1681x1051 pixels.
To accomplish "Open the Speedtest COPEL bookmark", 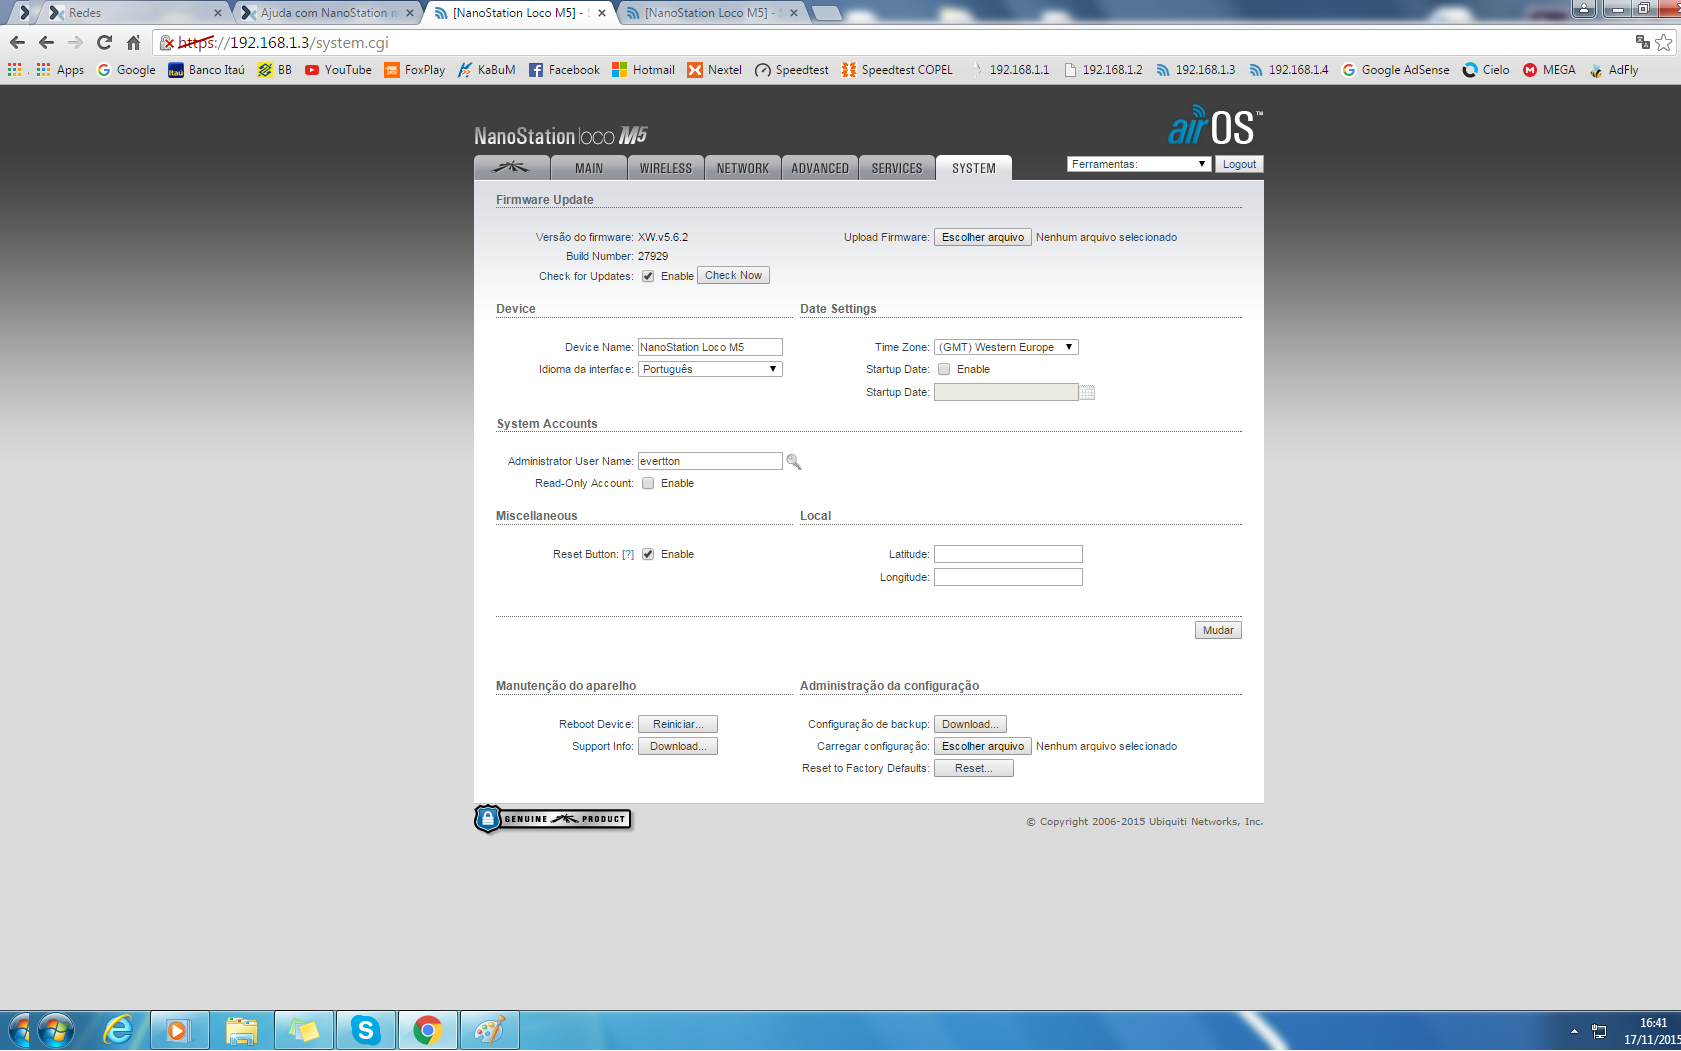I will [897, 70].
